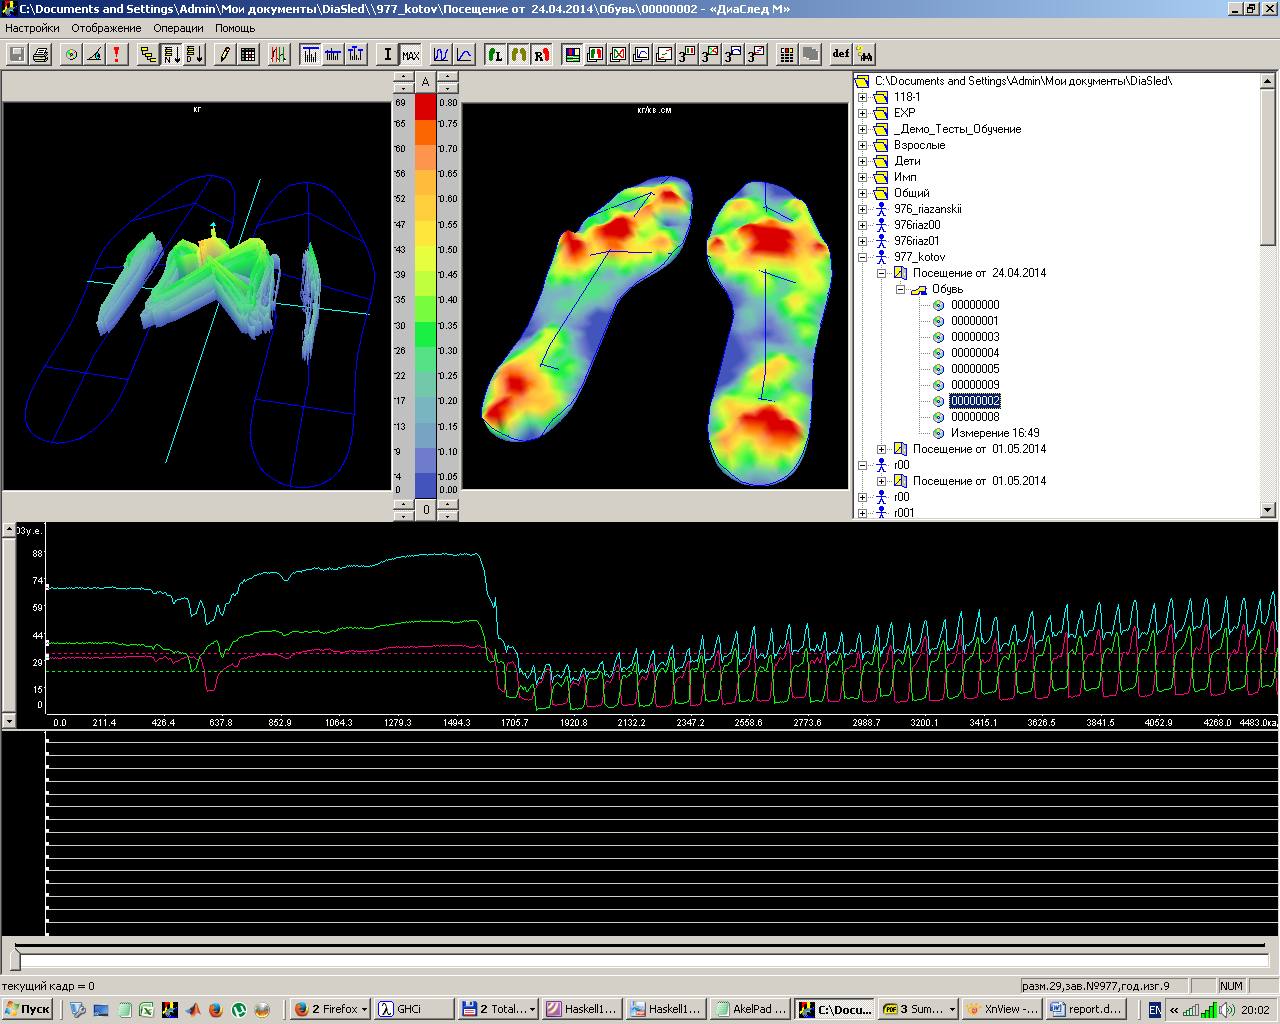Click the CD disc toolbar icon
This screenshot has width=1280, height=1024.
tap(71, 55)
